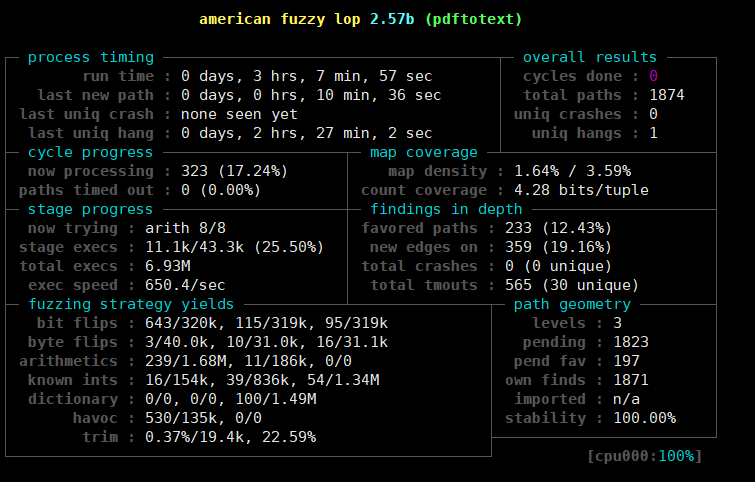This screenshot has height=482, width=755.
Task: Click the 'known ints' label
Action: [x=73, y=380]
